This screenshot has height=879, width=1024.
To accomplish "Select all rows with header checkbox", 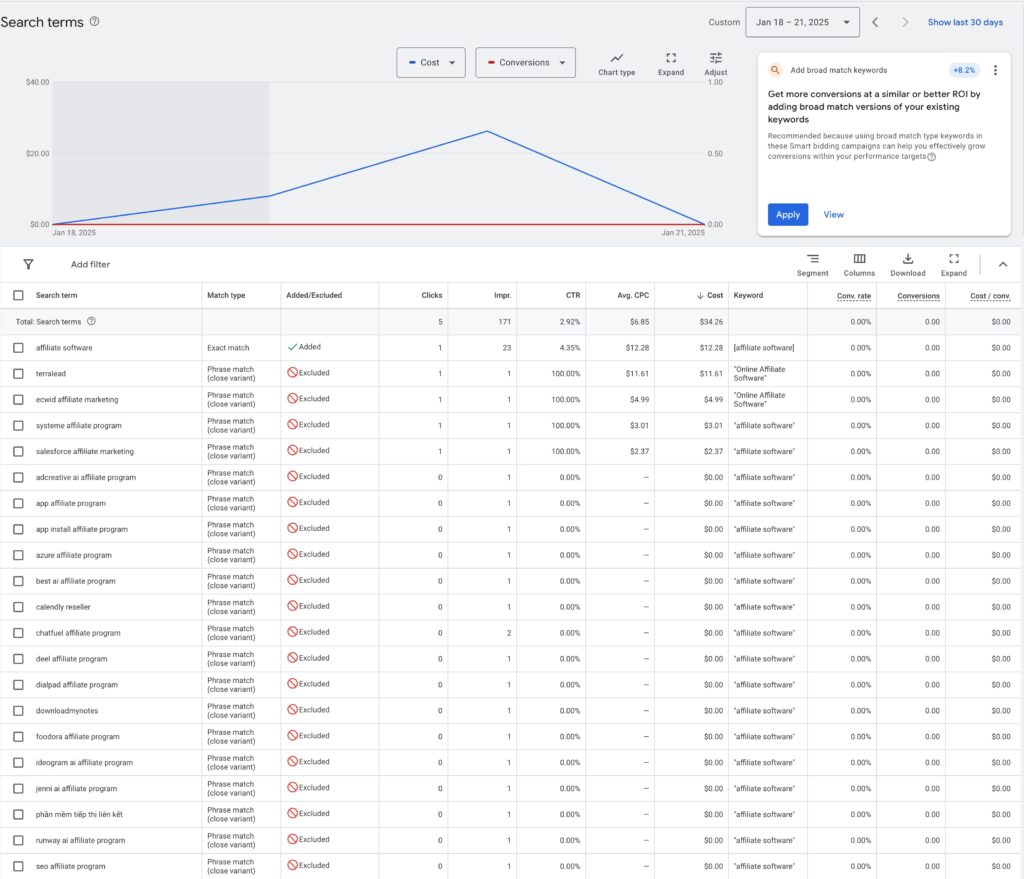I will click(x=16, y=295).
